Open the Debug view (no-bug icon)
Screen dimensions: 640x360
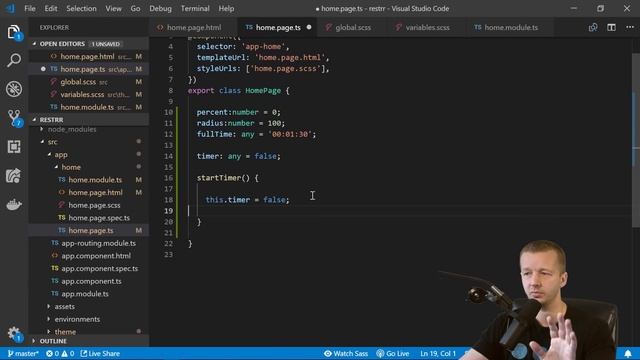[14, 89]
